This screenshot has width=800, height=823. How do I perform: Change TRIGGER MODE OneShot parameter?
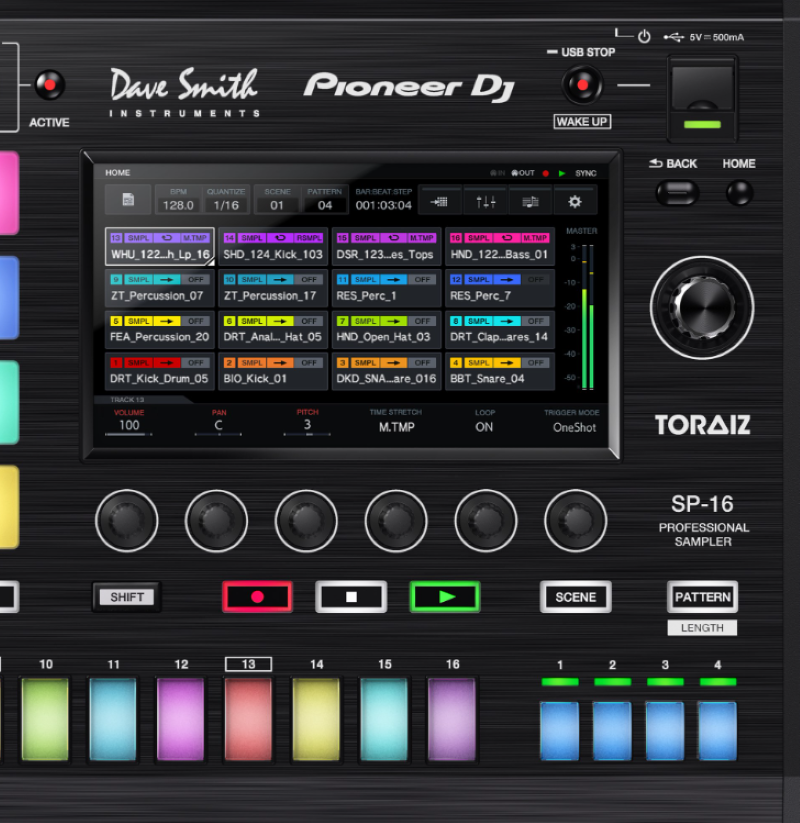(572, 421)
